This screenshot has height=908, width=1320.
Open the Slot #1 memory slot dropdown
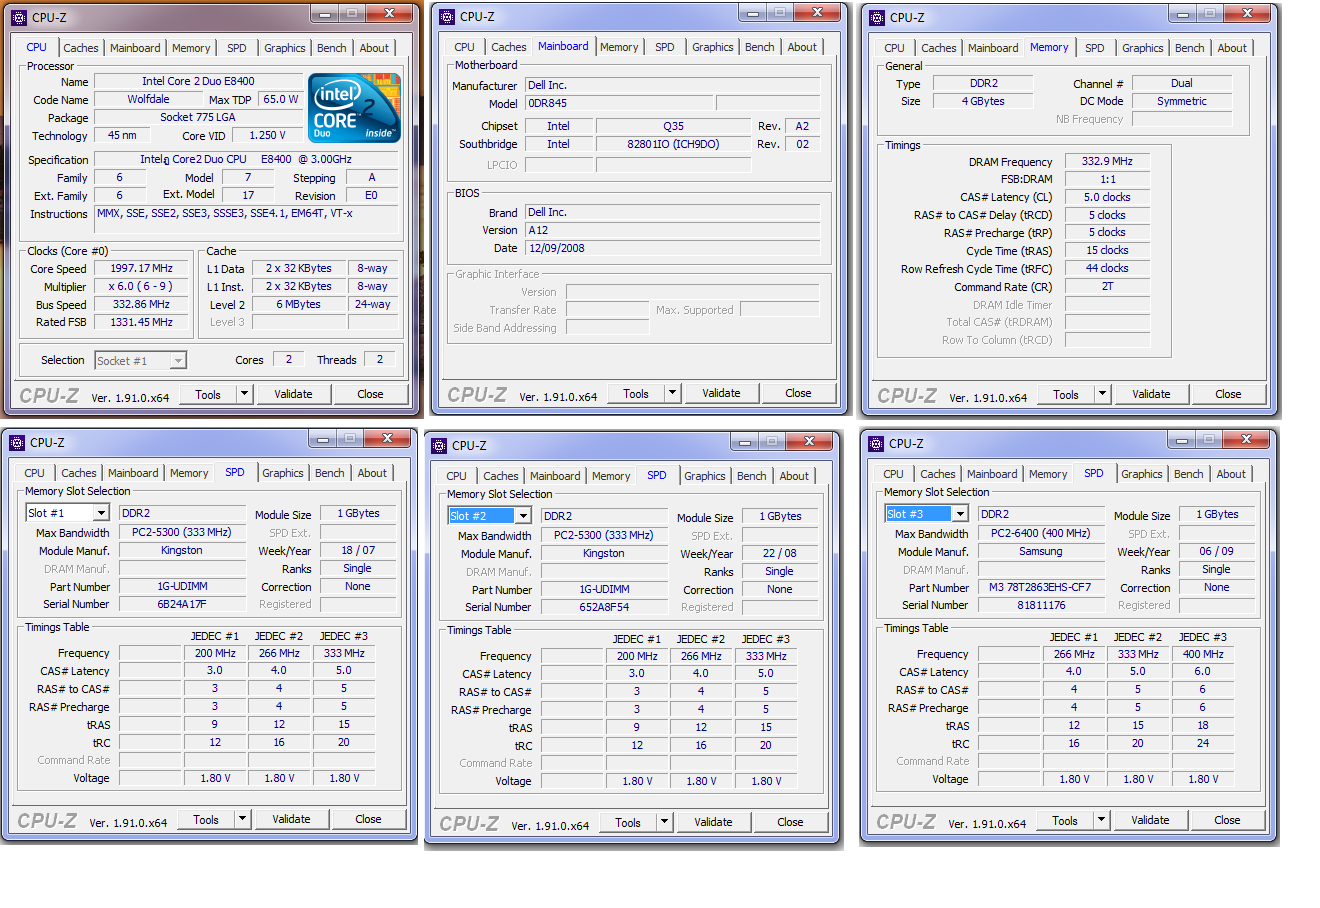pyautogui.click(x=101, y=513)
